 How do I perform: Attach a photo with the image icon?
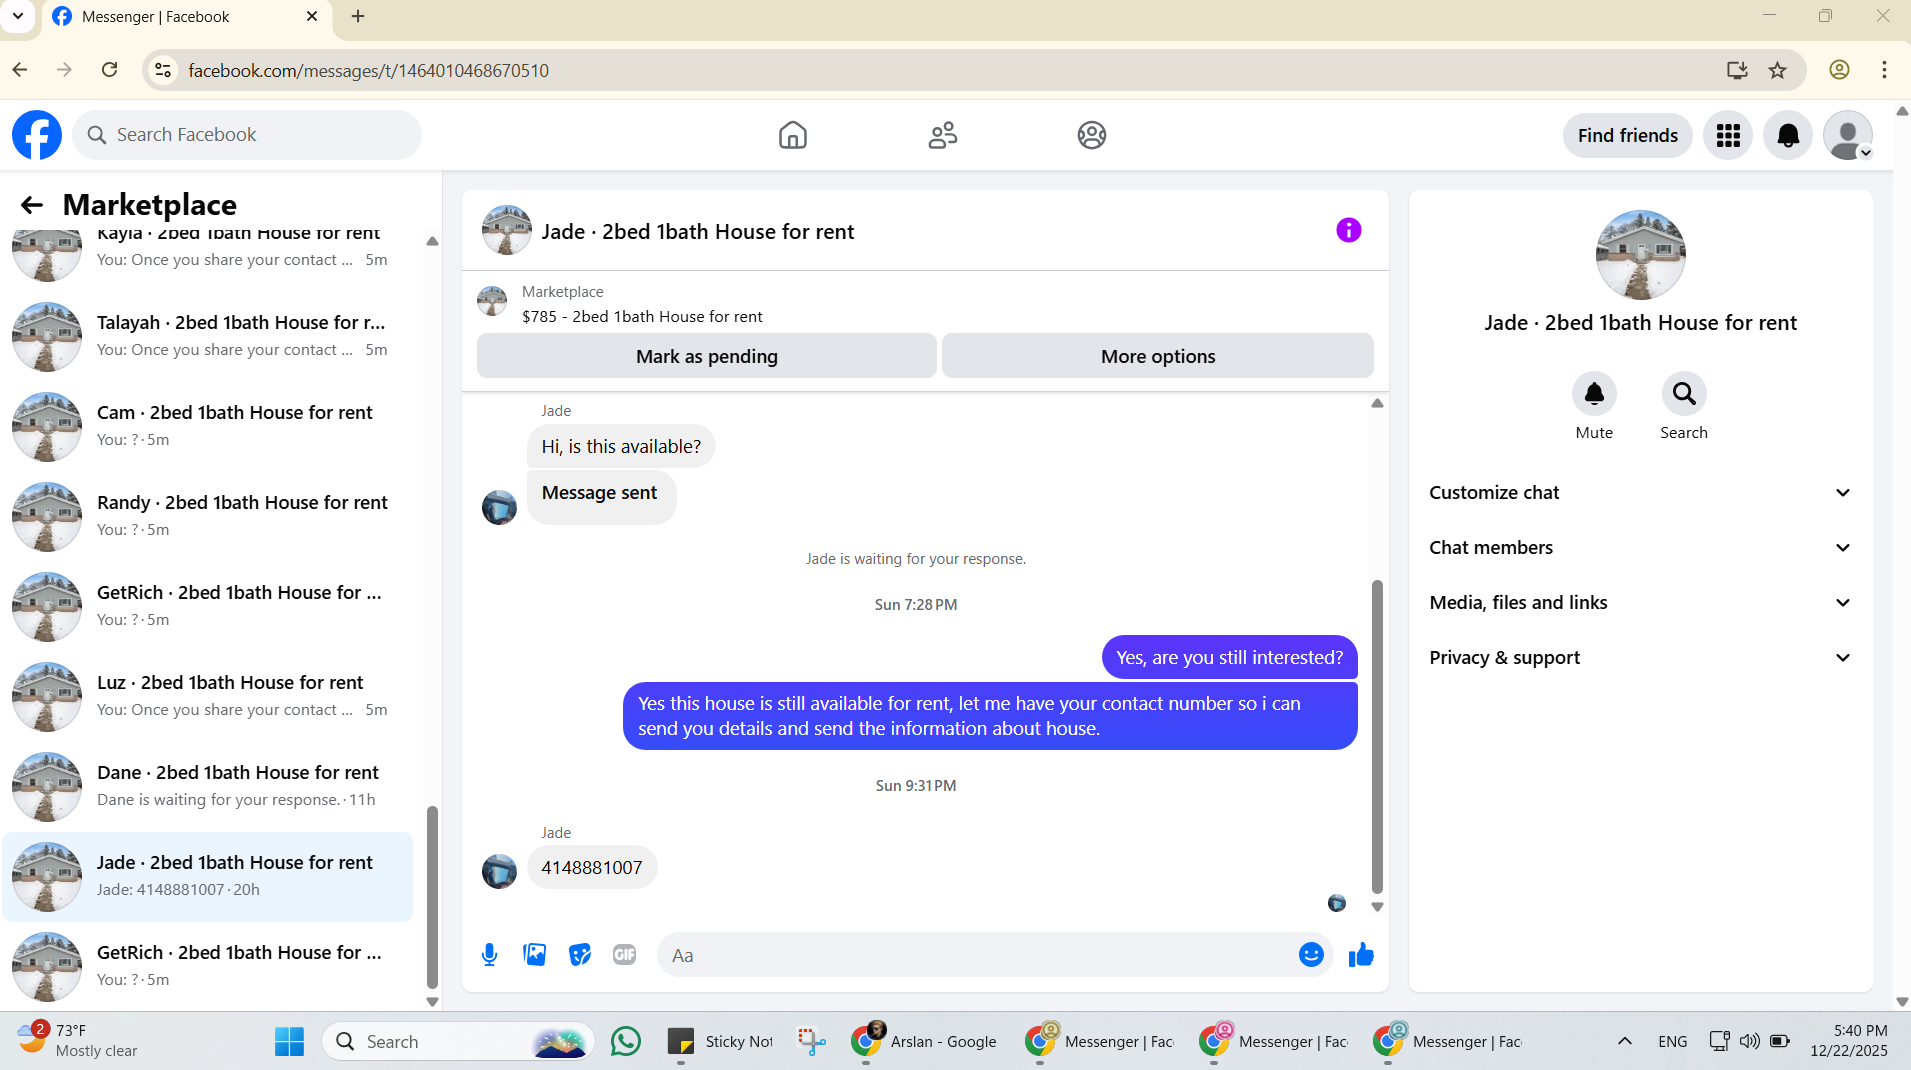tap(535, 955)
